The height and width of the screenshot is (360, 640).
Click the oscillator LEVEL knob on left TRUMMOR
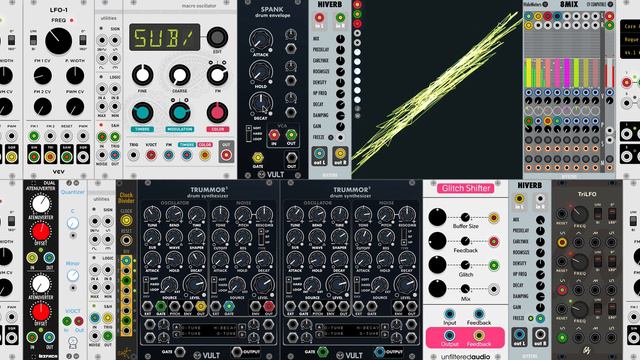point(195,284)
